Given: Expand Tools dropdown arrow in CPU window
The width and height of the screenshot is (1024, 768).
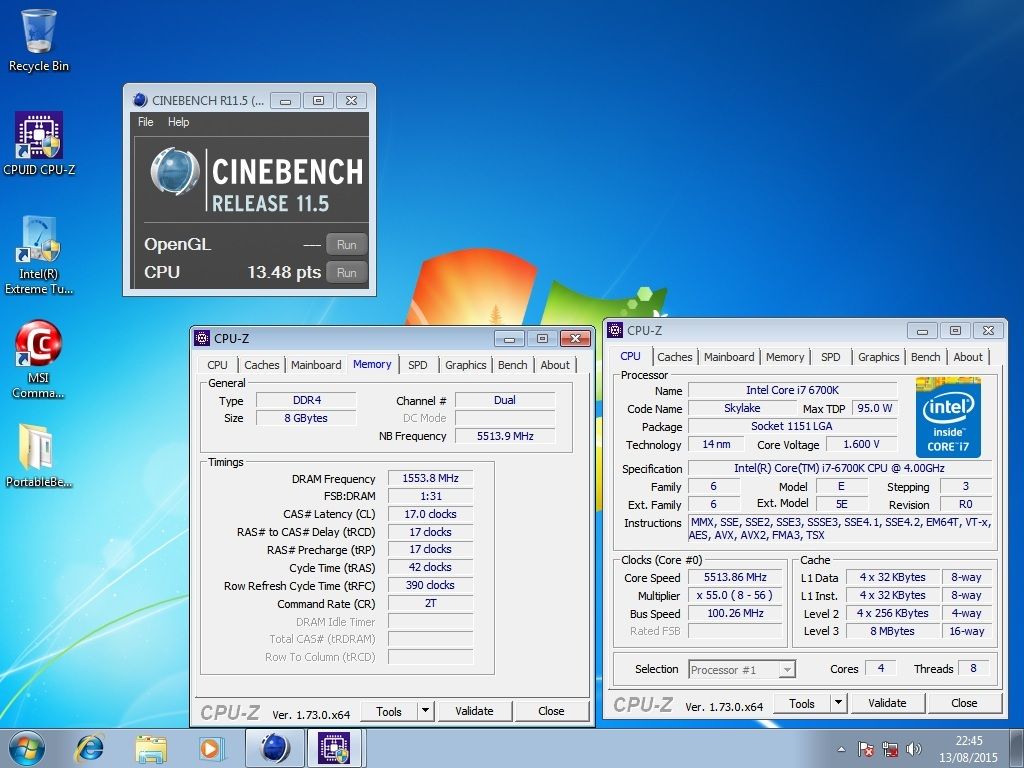Looking at the screenshot, I should (x=838, y=703).
